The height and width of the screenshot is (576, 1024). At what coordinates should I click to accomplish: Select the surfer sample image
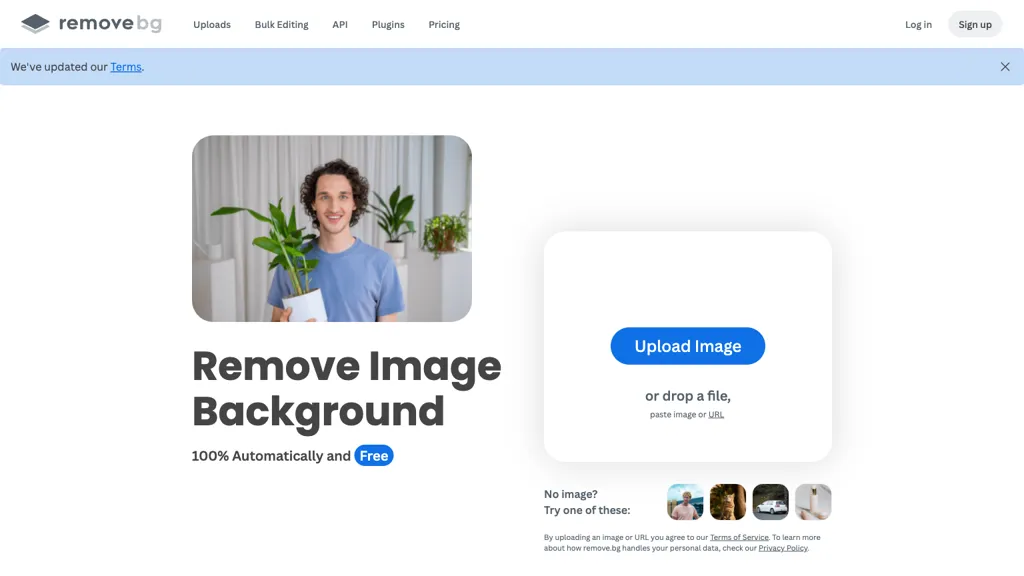tap(685, 501)
